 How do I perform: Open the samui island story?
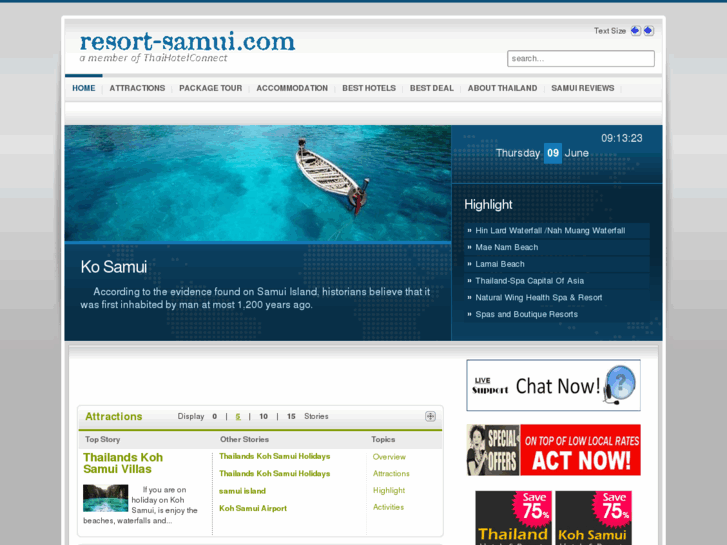tap(242, 491)
